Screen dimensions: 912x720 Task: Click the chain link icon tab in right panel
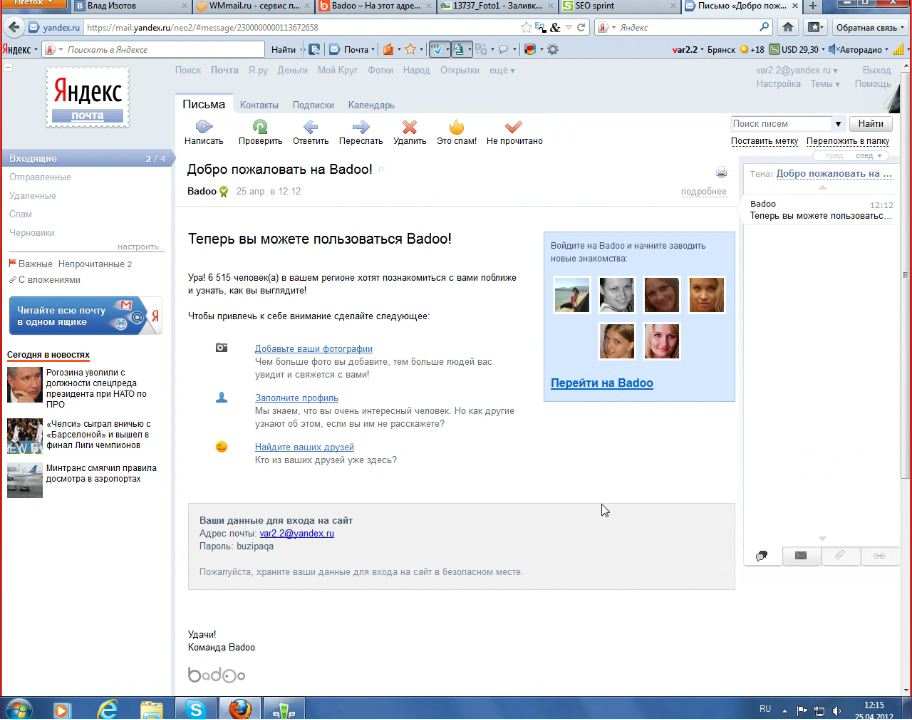pos(879,555)
